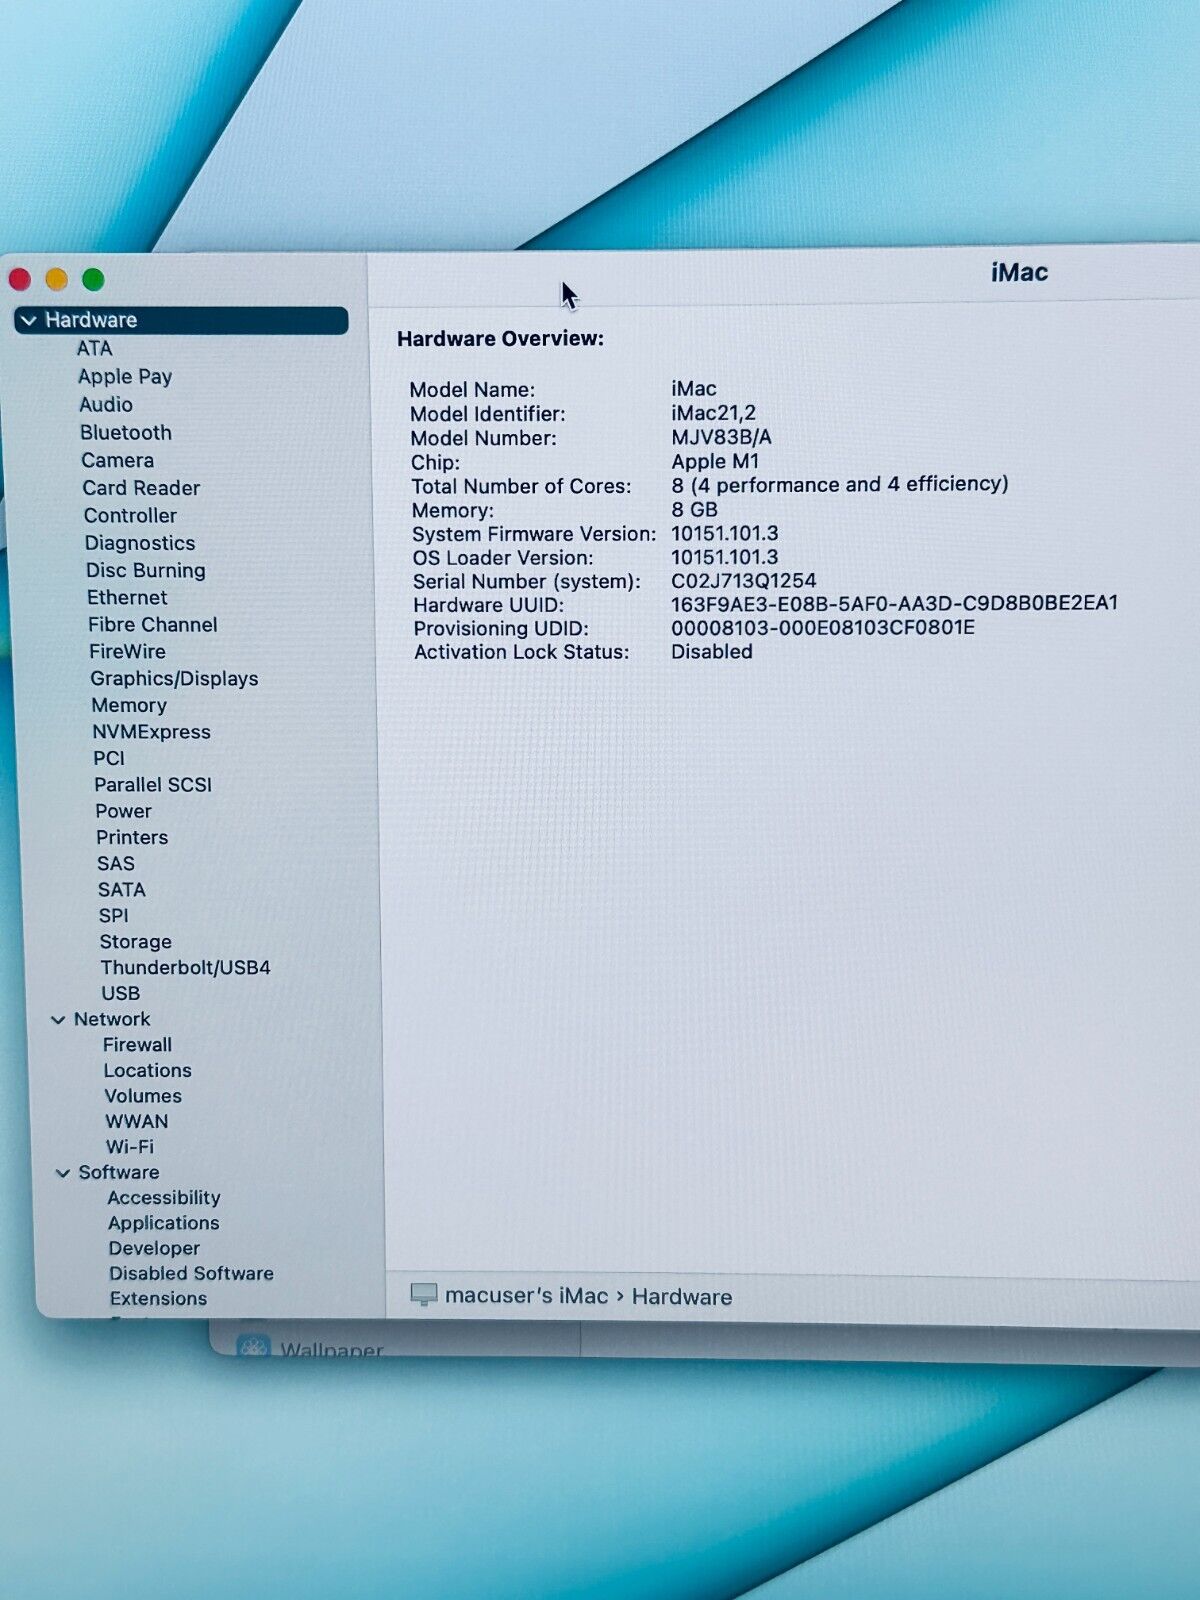Viewport: 1200px width, 1600px height.
Task: Collapse the Hardware section chevron
Action: (29, 321)
